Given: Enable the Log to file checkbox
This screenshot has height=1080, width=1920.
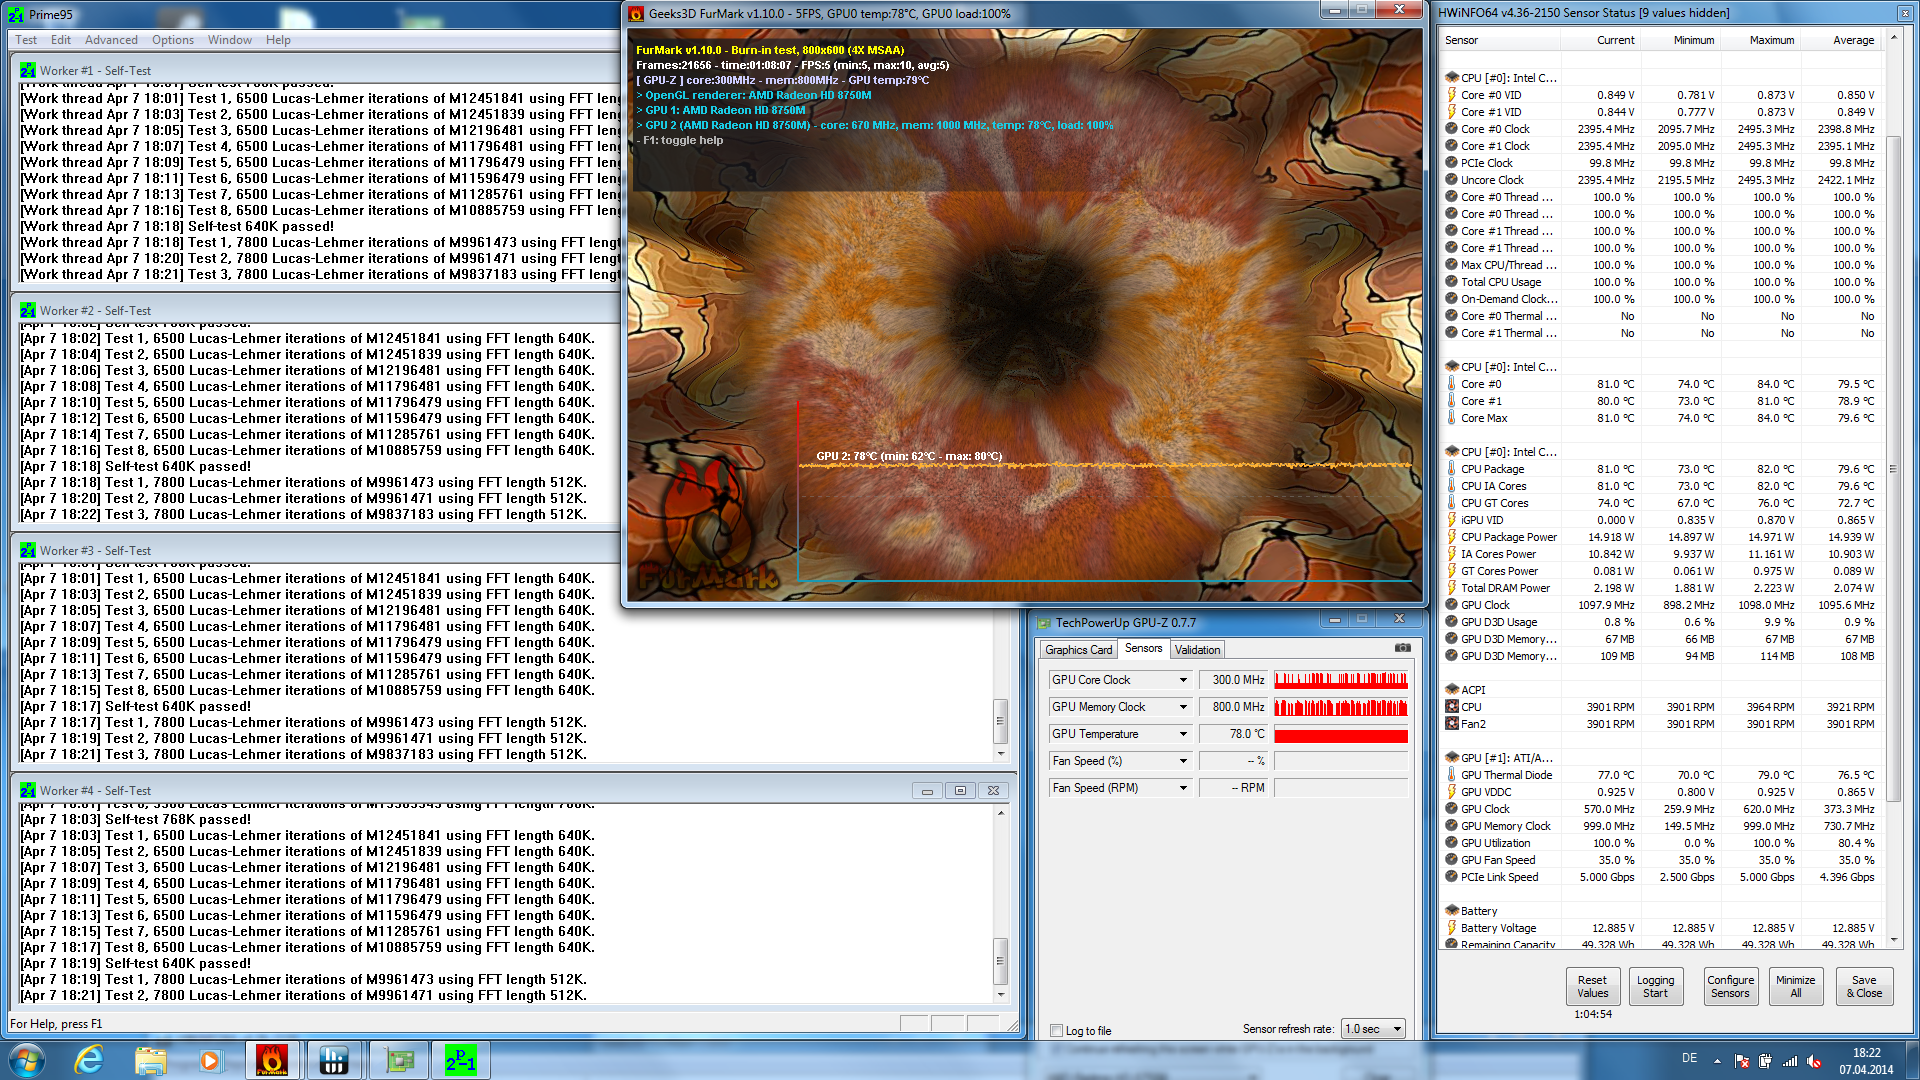Looking at the screenshot, I should pos(1057,1030).
